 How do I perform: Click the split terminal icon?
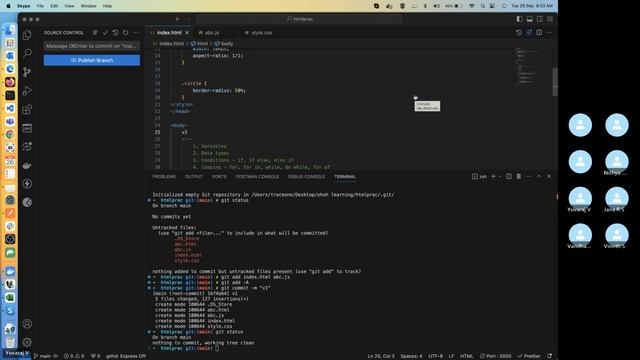(509, 176)
